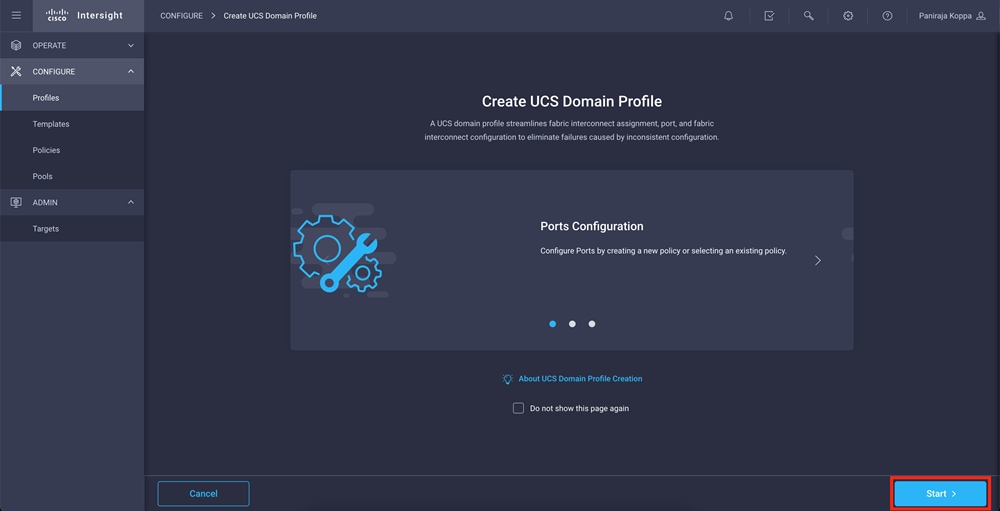
Task: Open Profiles in the sidebar
Action: point(72,98)
